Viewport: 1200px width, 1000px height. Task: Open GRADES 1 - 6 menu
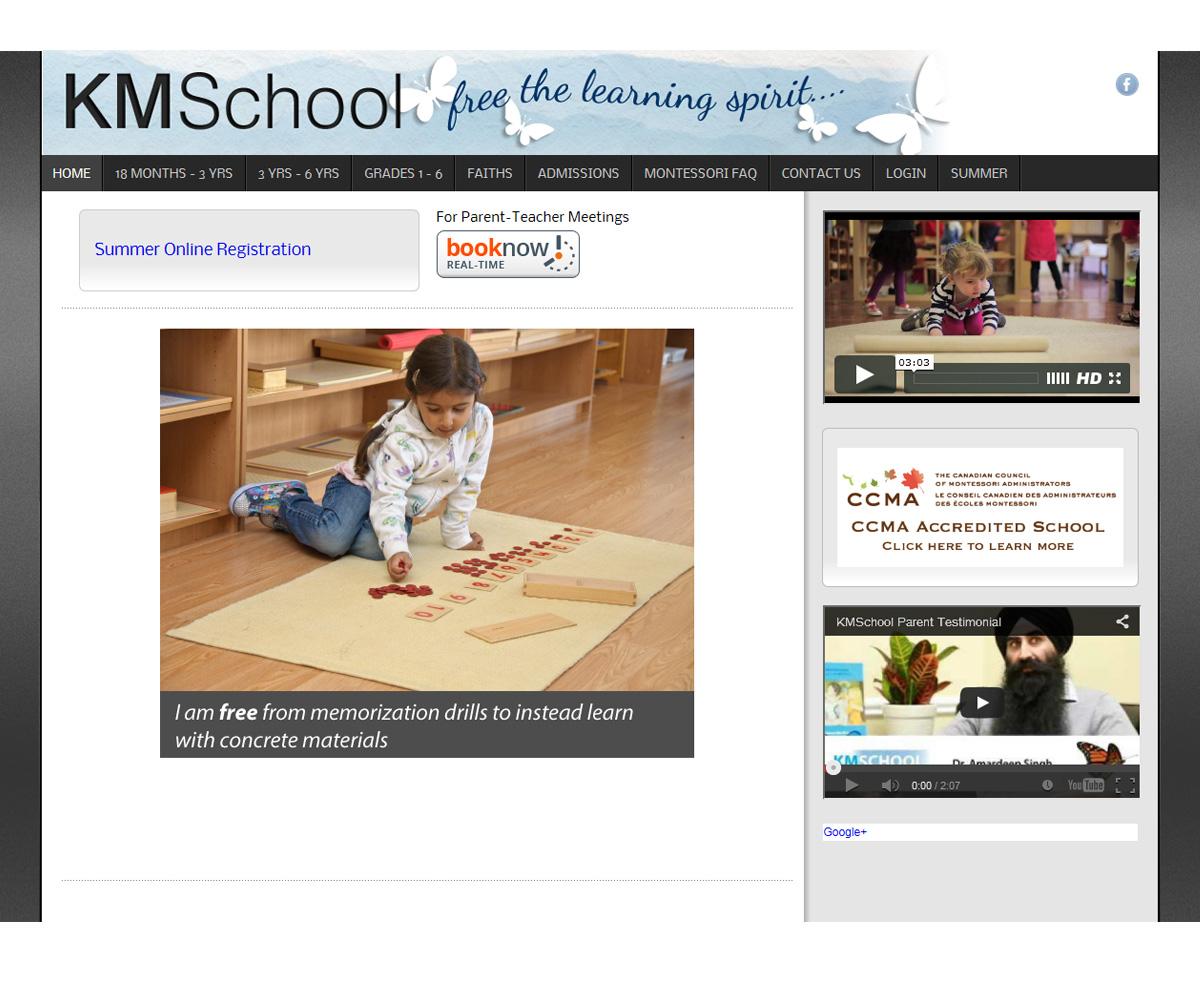(x=403, y=173)
